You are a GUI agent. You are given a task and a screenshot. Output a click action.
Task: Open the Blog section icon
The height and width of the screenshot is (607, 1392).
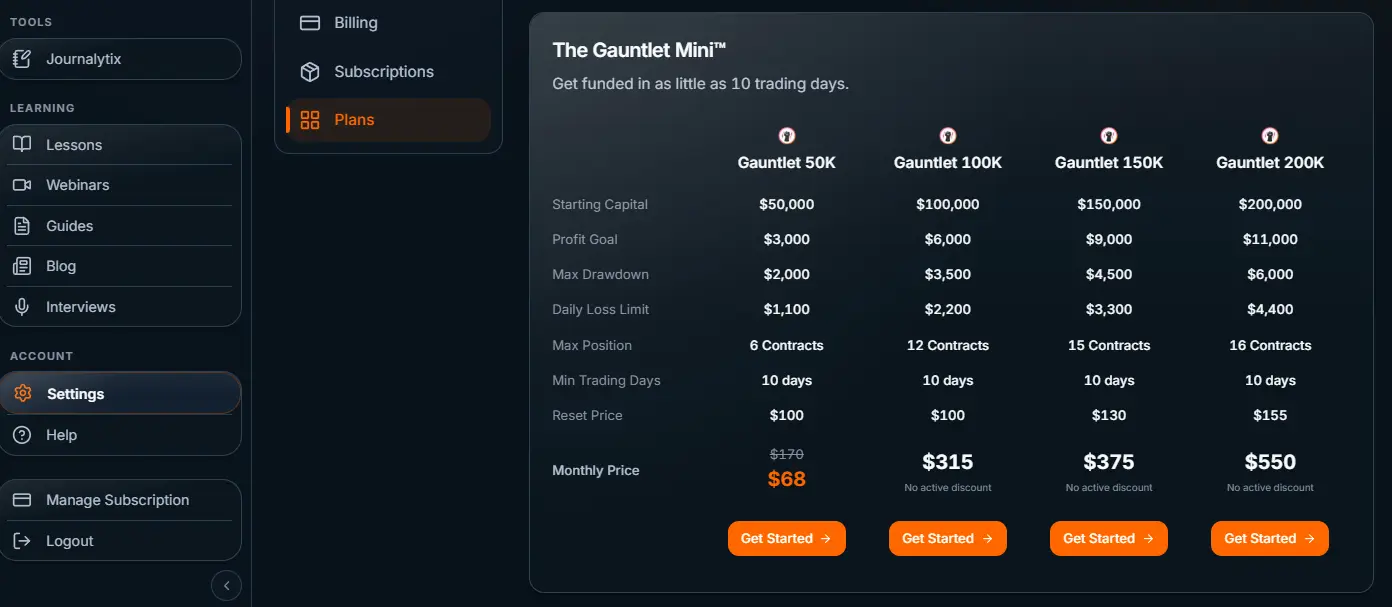tap(22, 265)
